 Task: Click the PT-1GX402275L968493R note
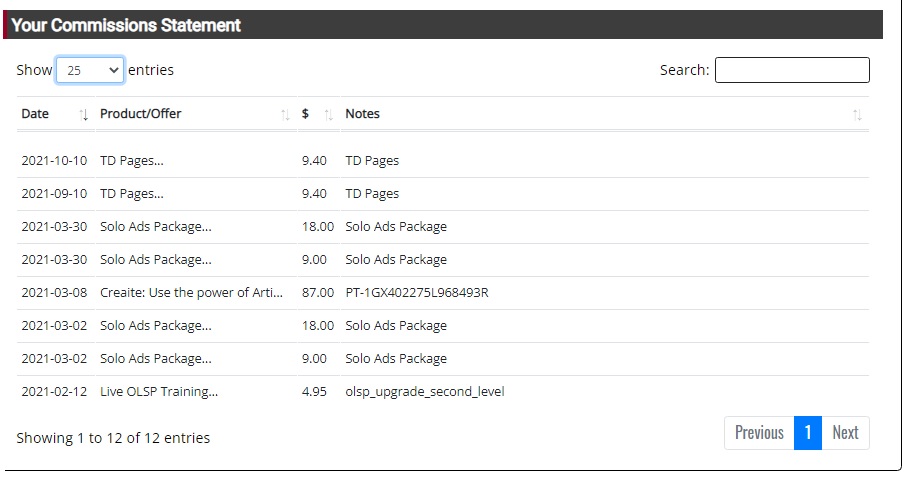click(x=417, y=293)
